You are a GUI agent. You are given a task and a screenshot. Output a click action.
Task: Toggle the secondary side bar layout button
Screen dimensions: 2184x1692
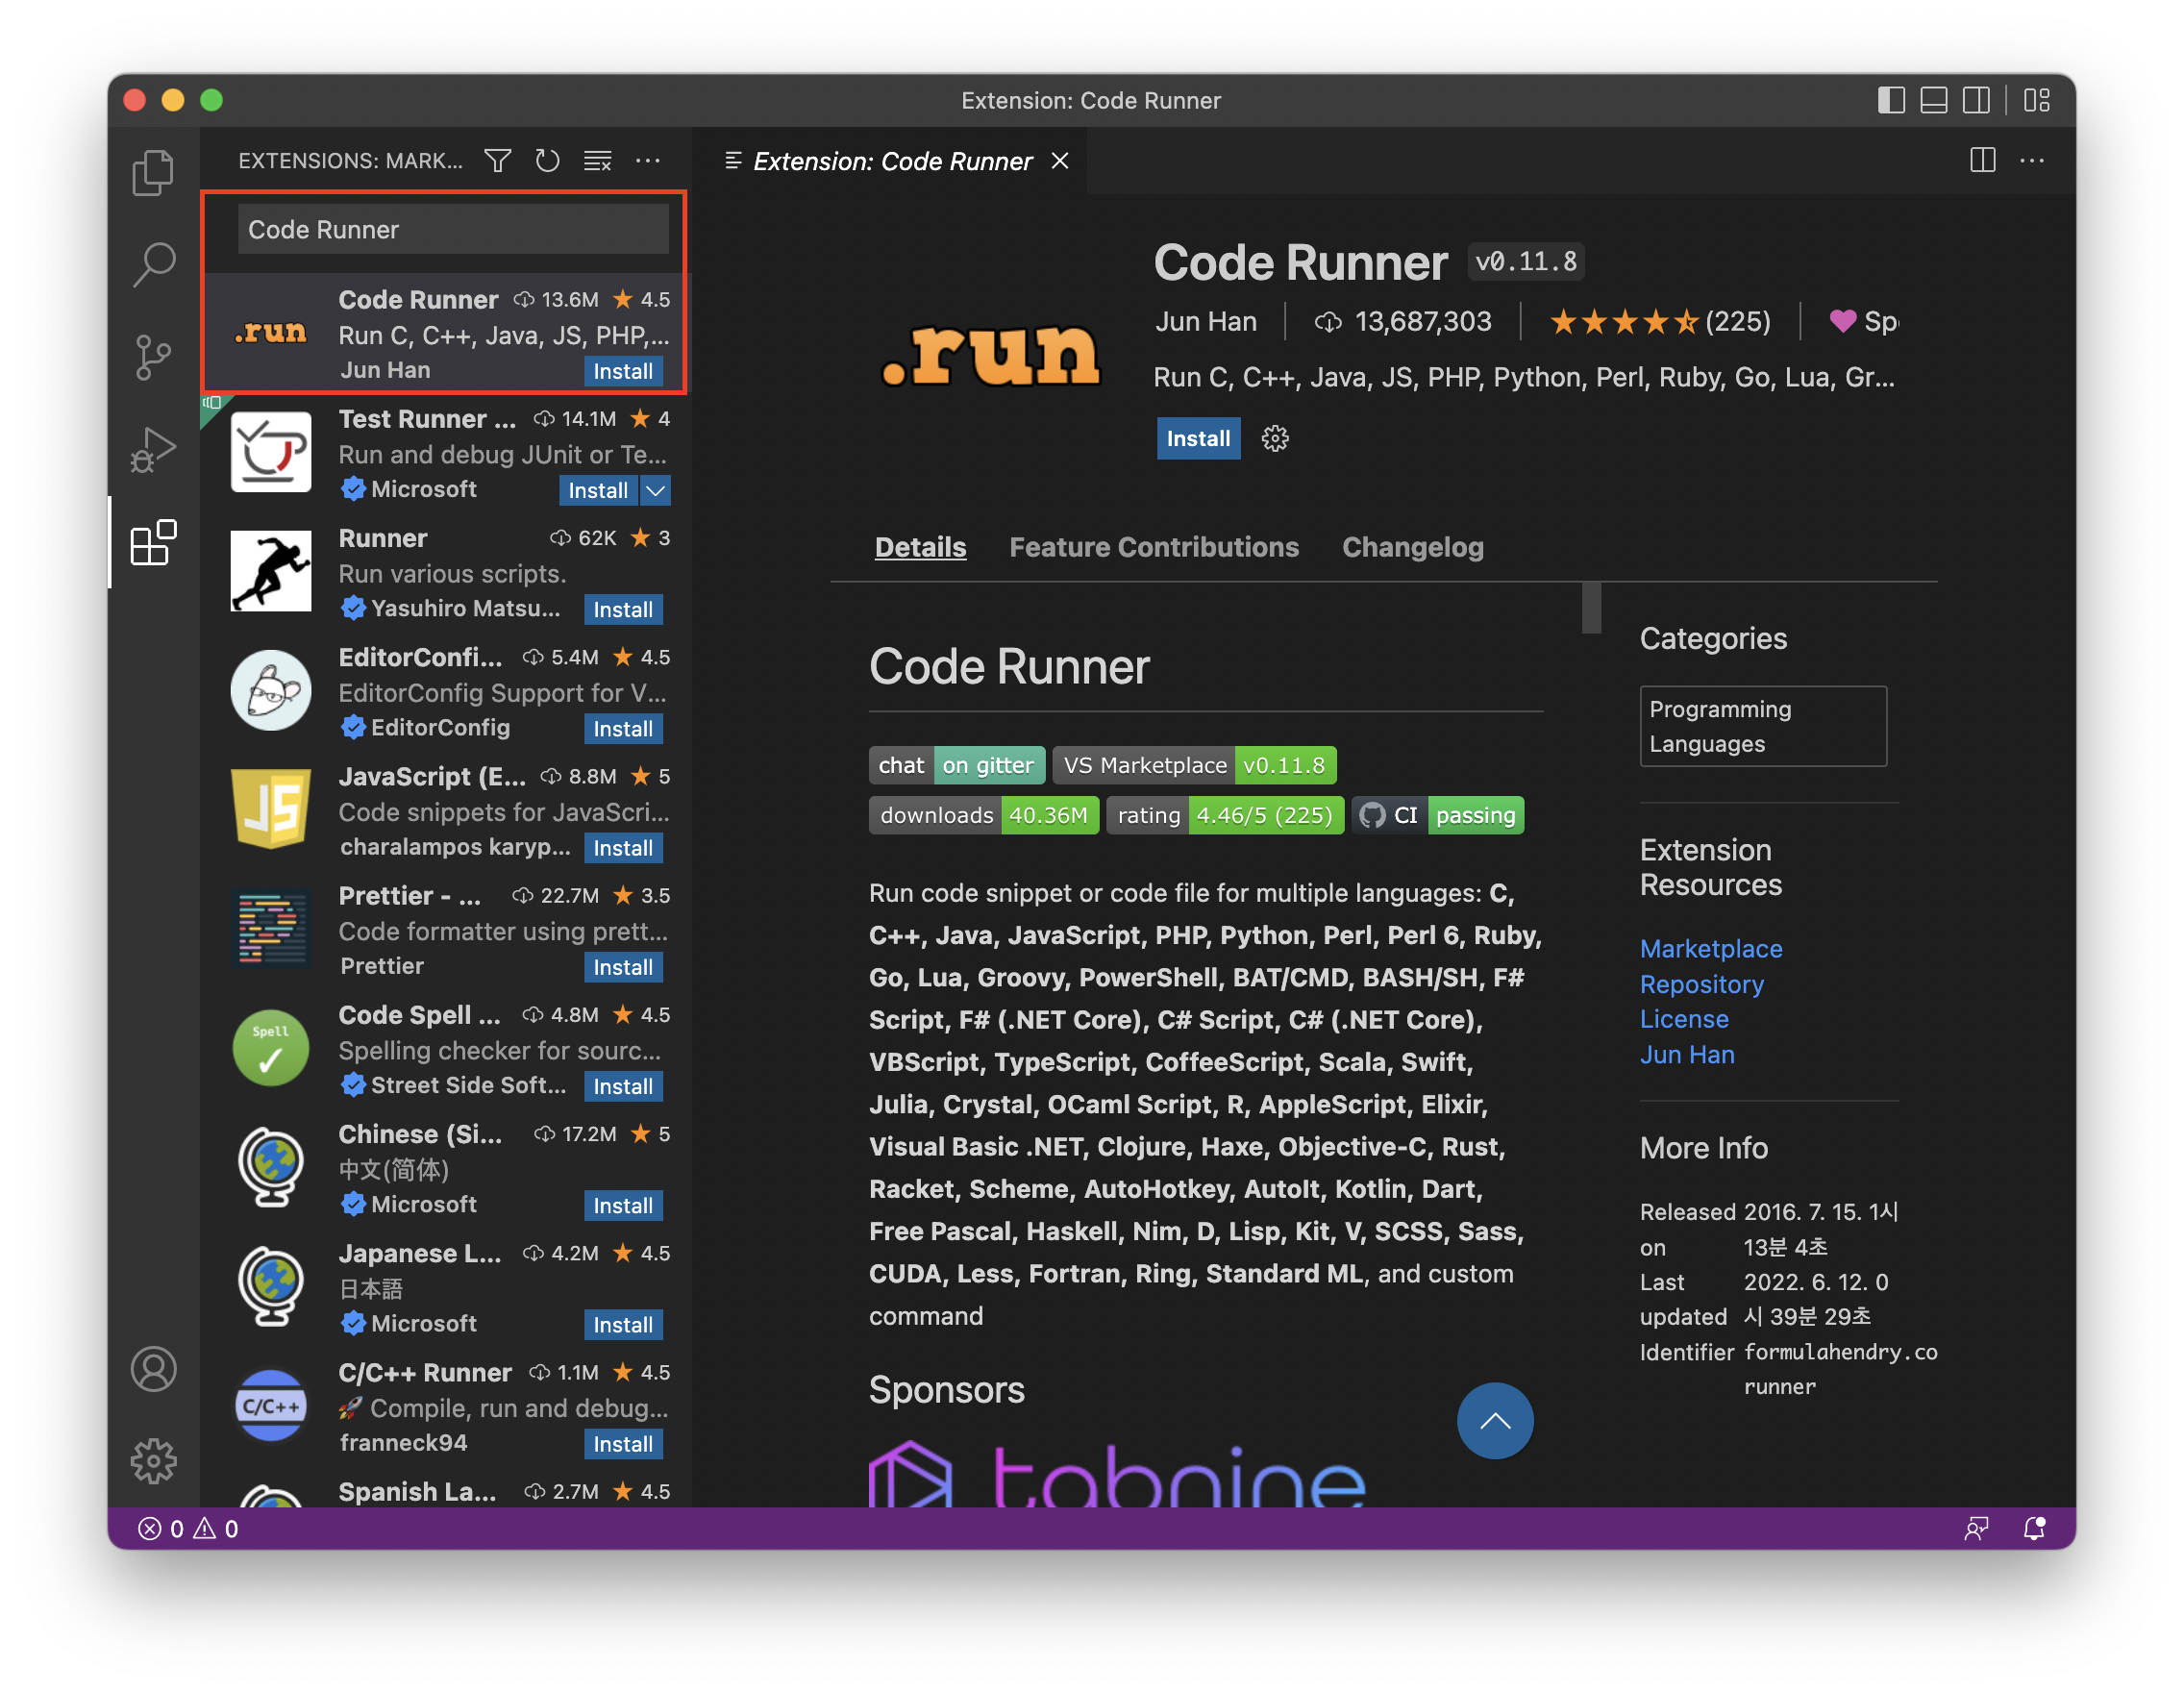1976,100
